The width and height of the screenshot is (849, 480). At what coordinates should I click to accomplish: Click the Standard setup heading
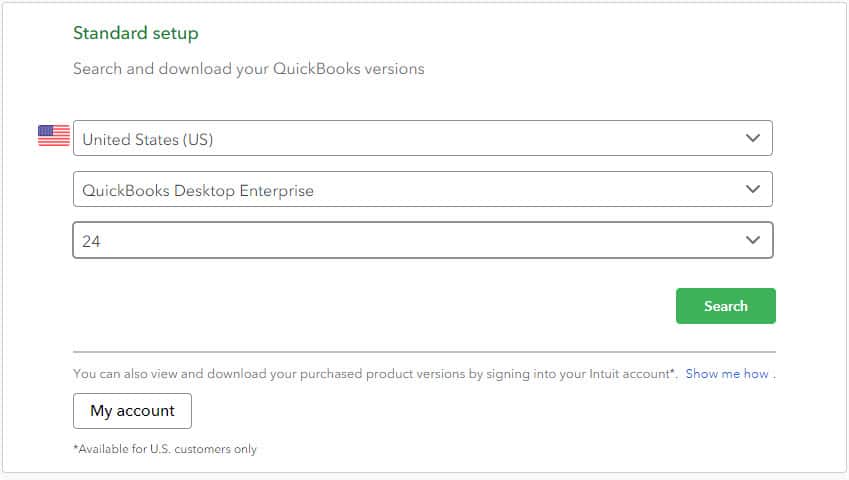pos(136,33)
